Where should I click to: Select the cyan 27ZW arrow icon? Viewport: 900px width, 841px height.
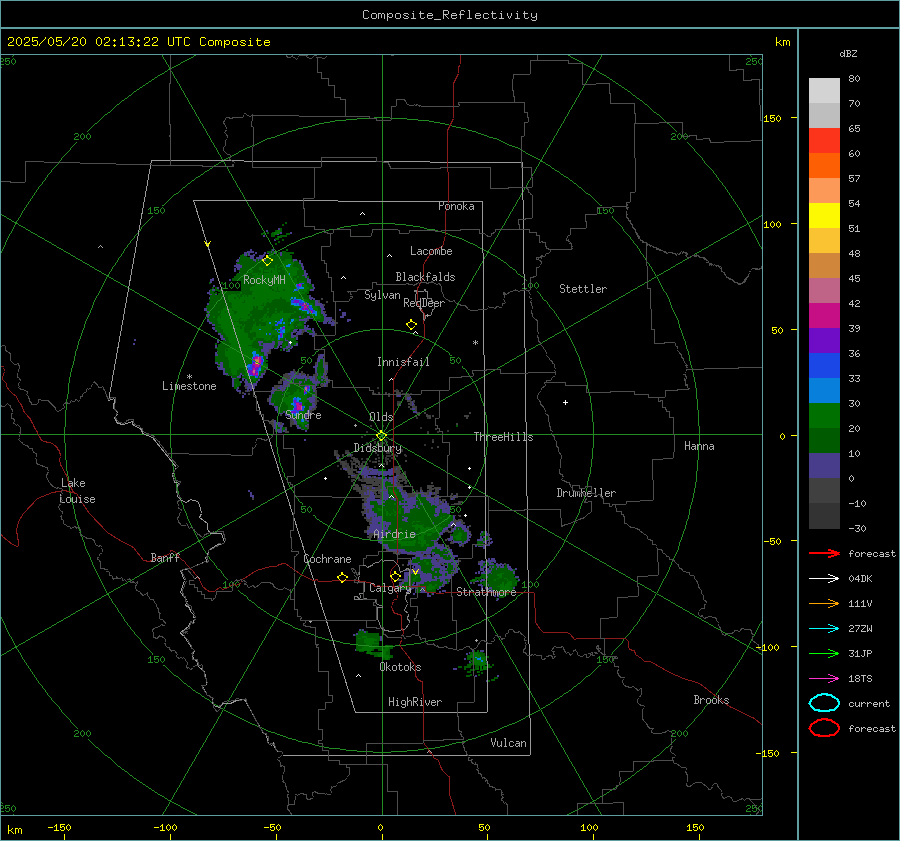click(x=824, y=629)
